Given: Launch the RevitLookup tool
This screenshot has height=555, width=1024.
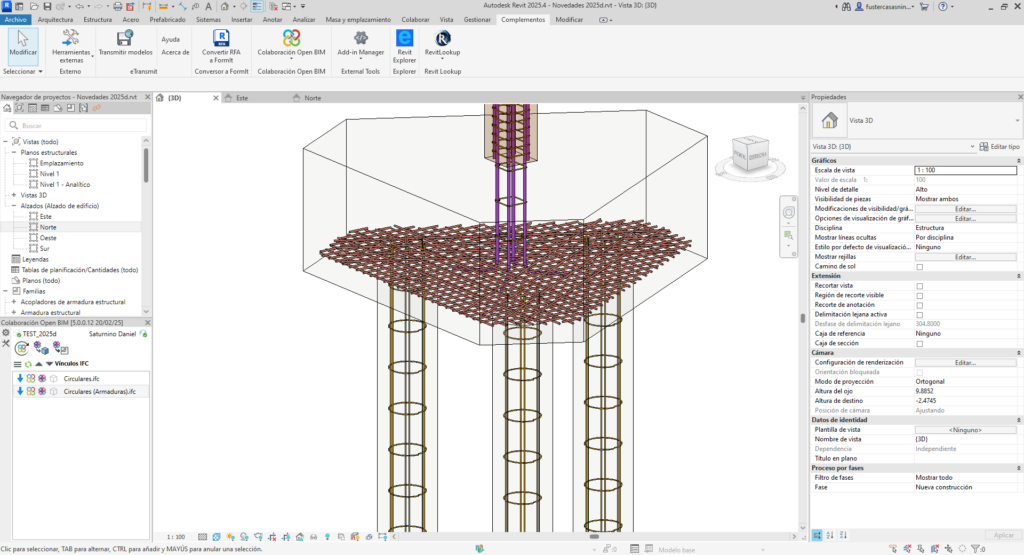Looking at the screenshot, I should [x=442, y=38].
